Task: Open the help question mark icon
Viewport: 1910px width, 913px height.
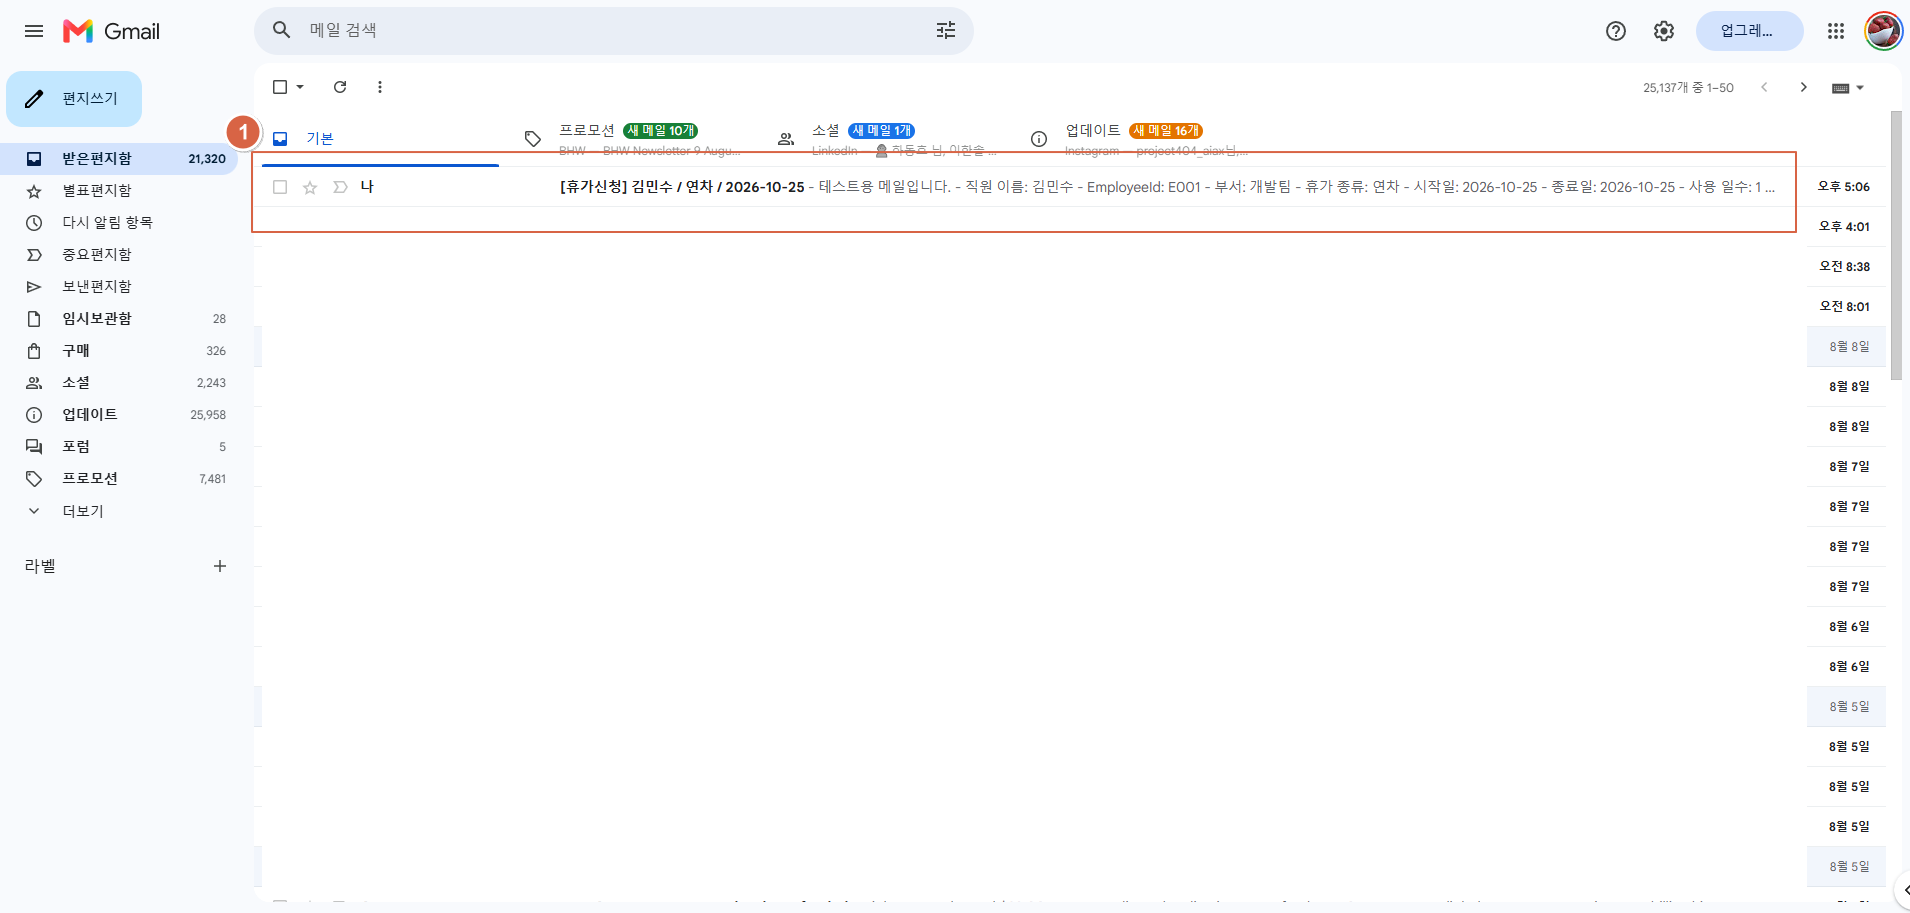Action: click(x=1616, y=31)
